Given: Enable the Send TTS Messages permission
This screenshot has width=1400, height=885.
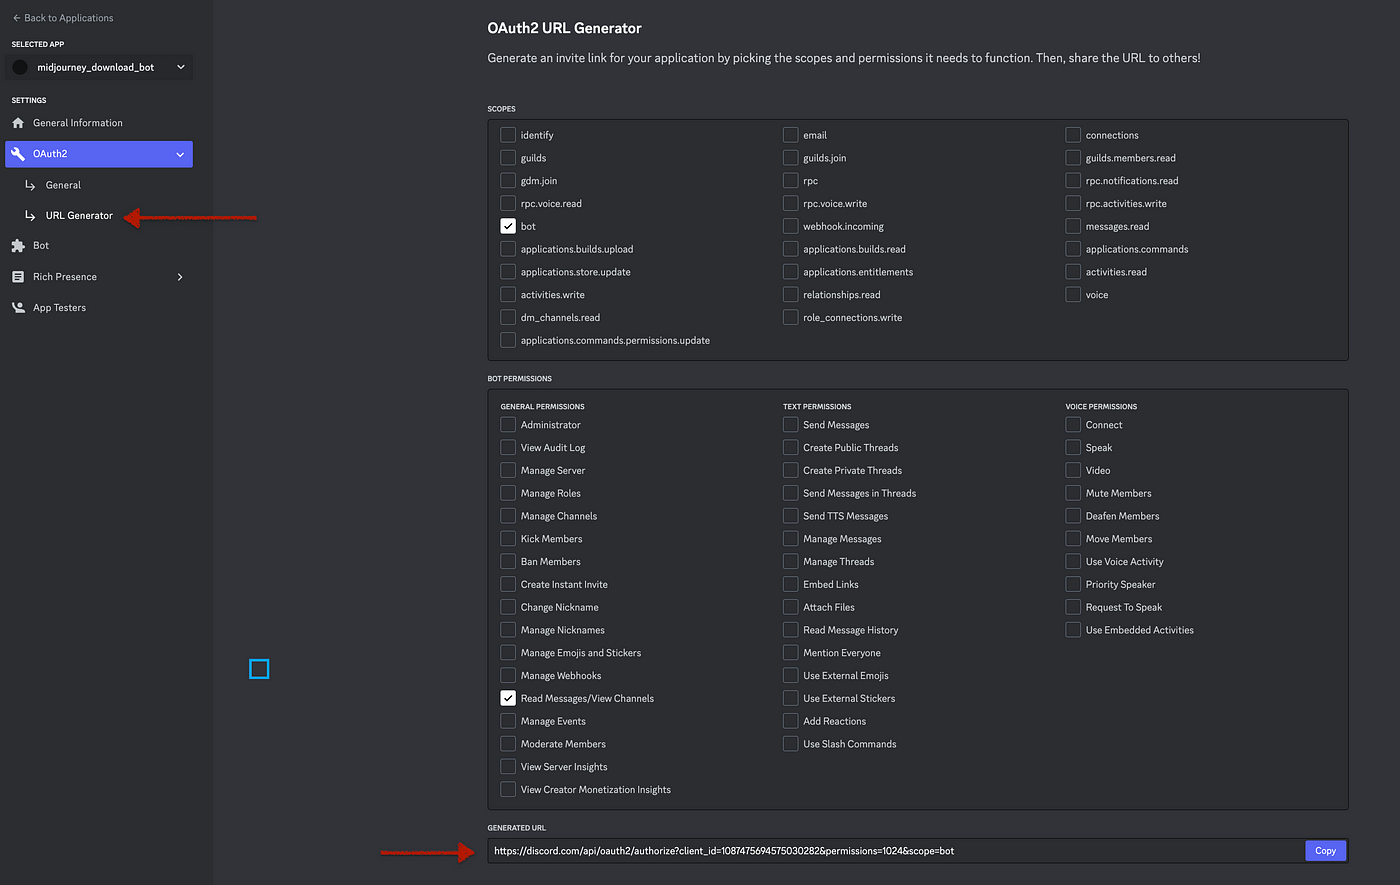Looking at the screenshot, I should pyautogui.click(x=791, y=516).
